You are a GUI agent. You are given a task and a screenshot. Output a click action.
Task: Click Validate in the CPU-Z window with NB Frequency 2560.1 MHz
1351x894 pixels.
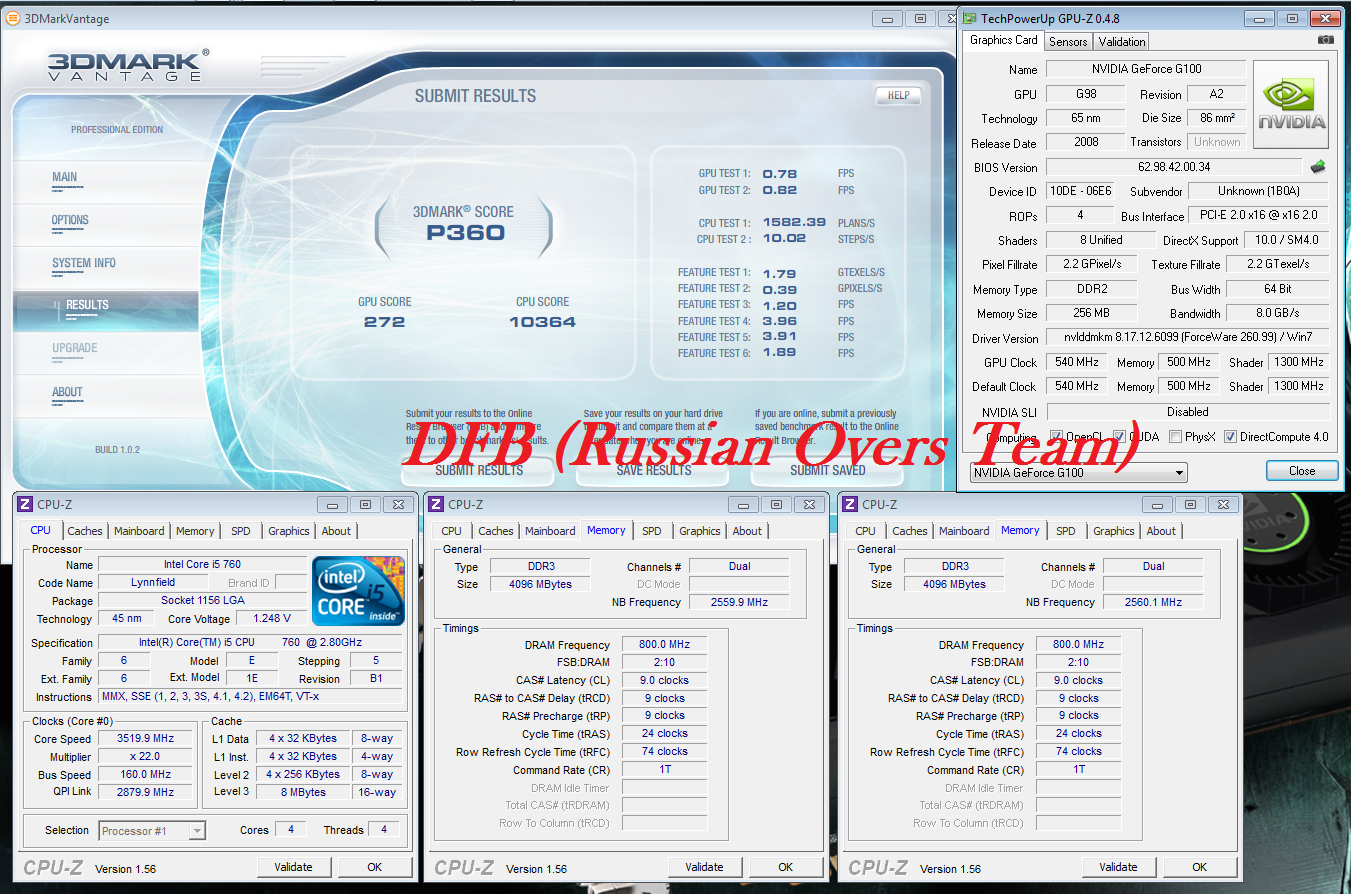click(1119, 867)
